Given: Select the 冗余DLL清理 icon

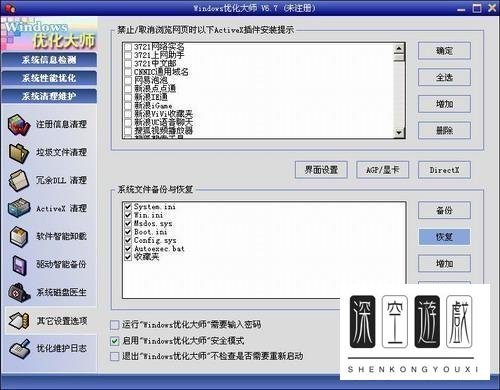Looking at the screenshot, I should click(x=19, y=180).
